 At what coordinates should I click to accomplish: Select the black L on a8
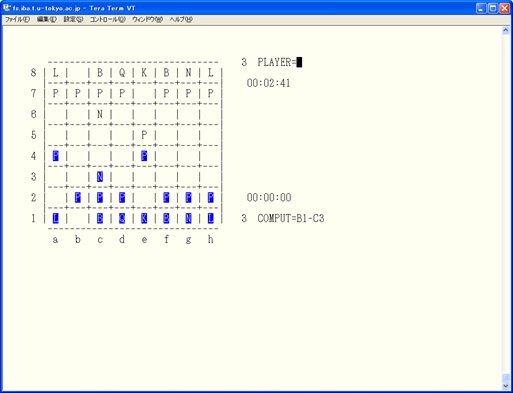tap(55, 73)
